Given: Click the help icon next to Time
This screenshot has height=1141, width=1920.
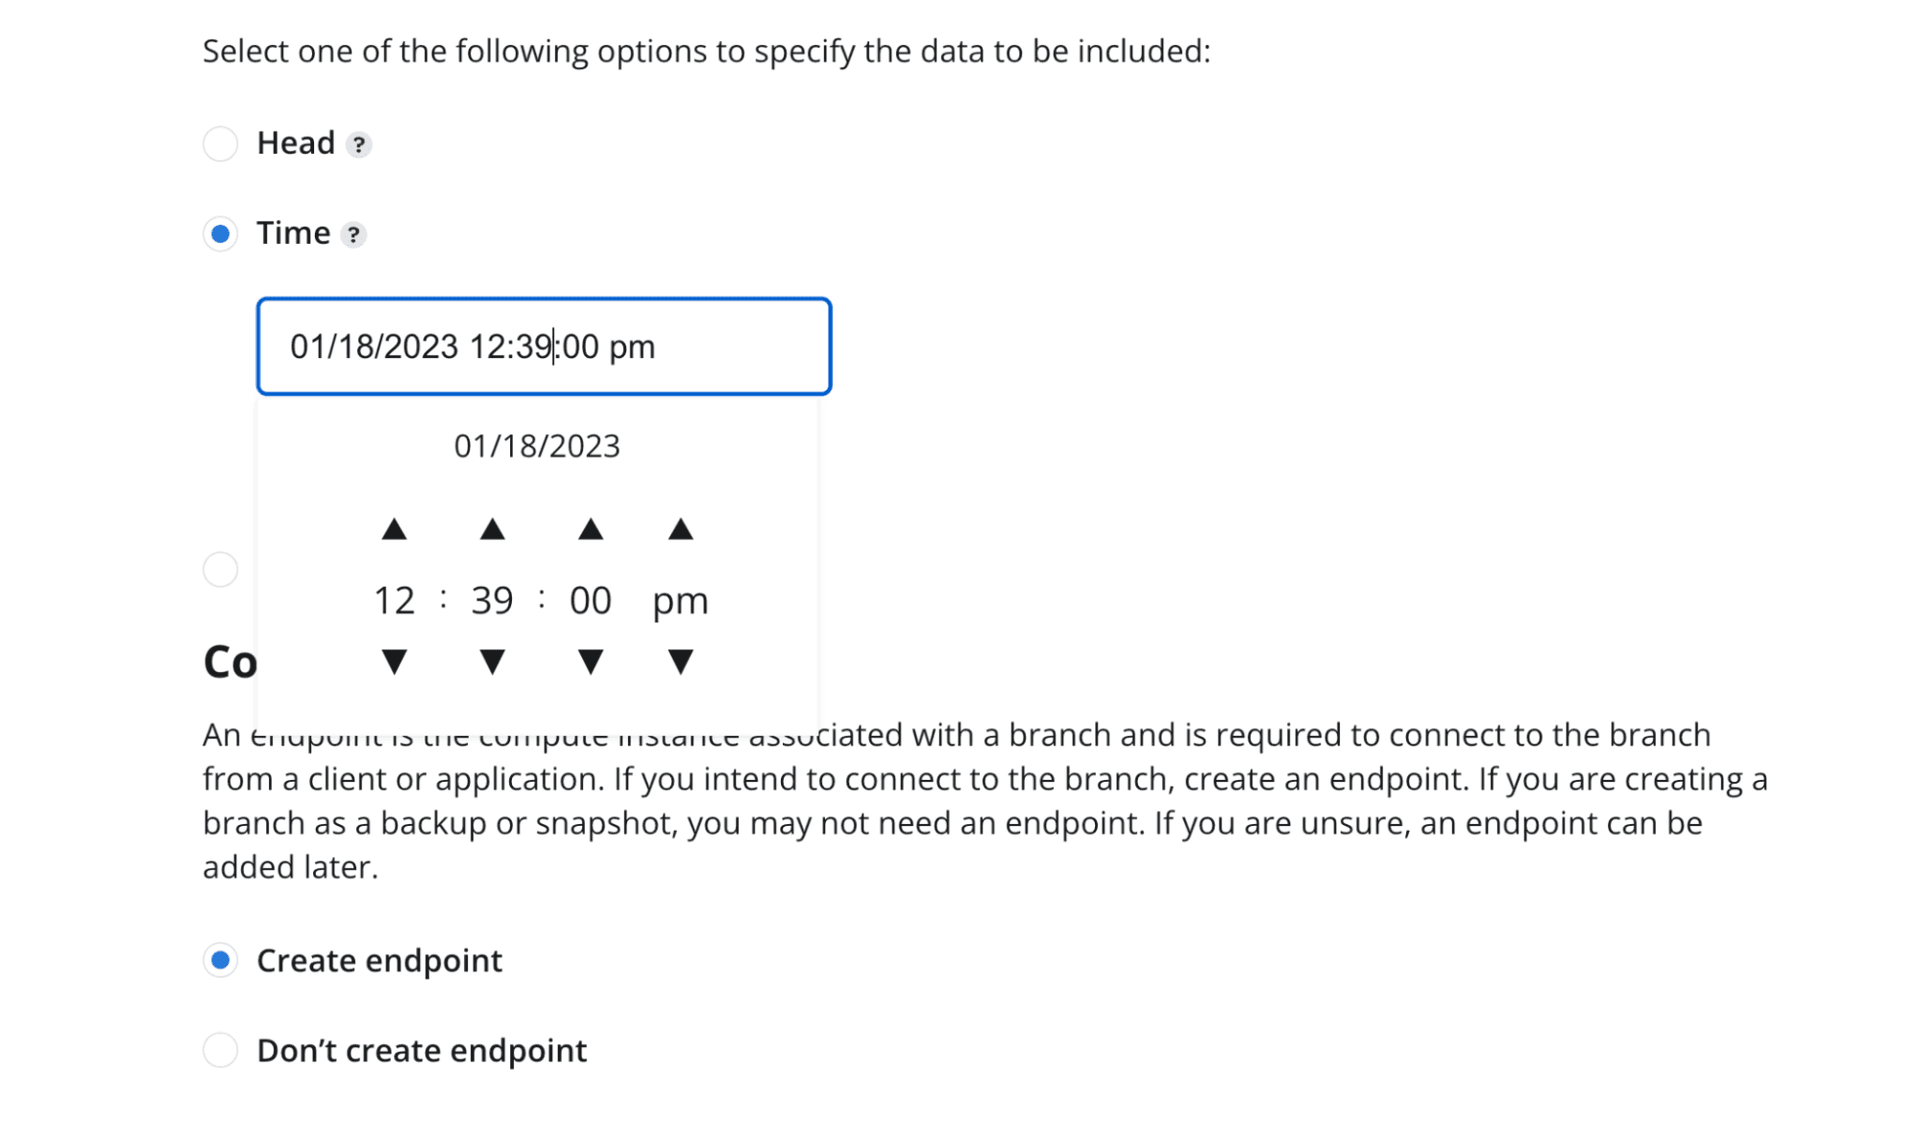Looking at the screenshot, I should tap(353, 235).
